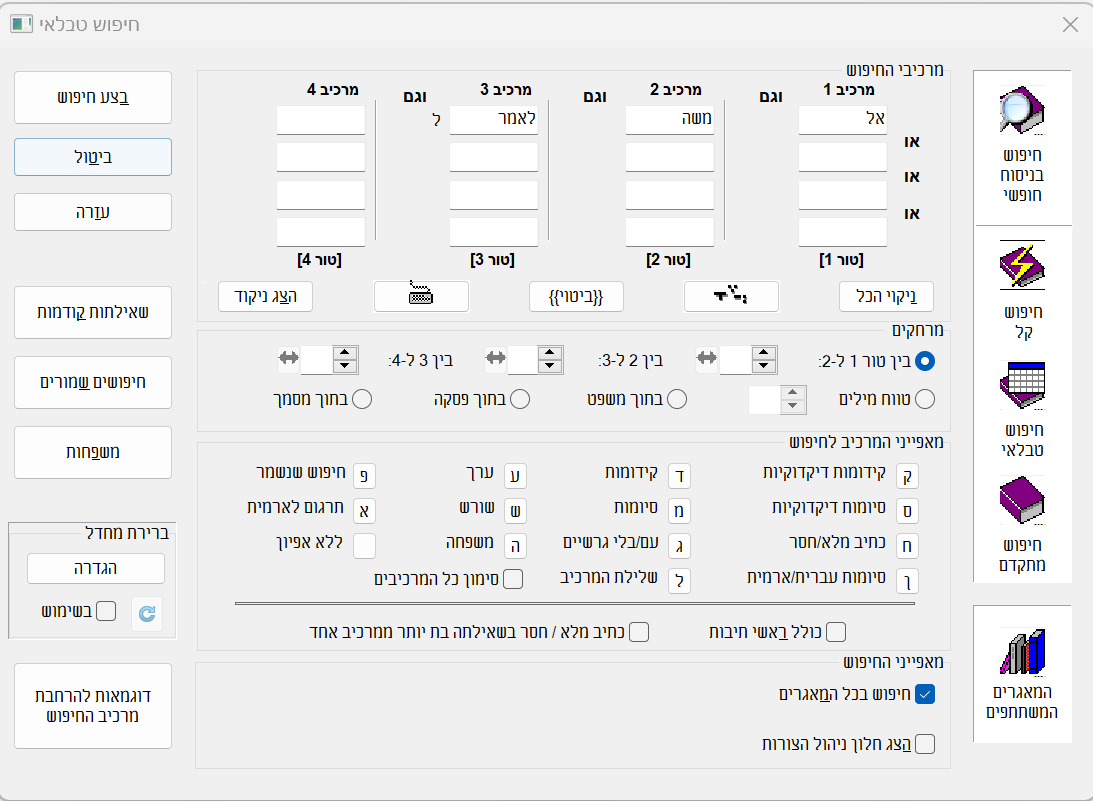Increase the column 1-2 distance spinner
The image size is (1093, 801).
click(x=764, y=353)
